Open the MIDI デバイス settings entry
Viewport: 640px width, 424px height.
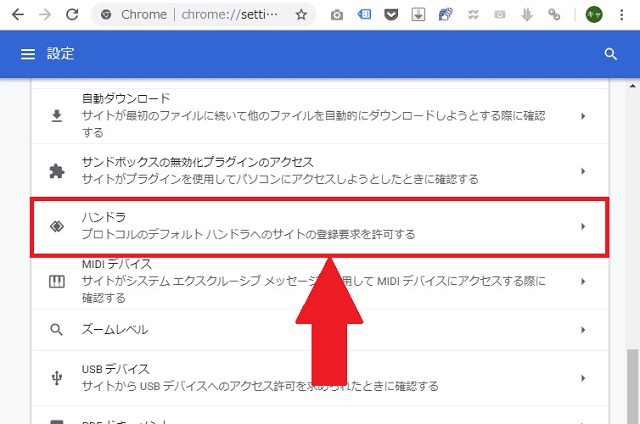[320, 282]
